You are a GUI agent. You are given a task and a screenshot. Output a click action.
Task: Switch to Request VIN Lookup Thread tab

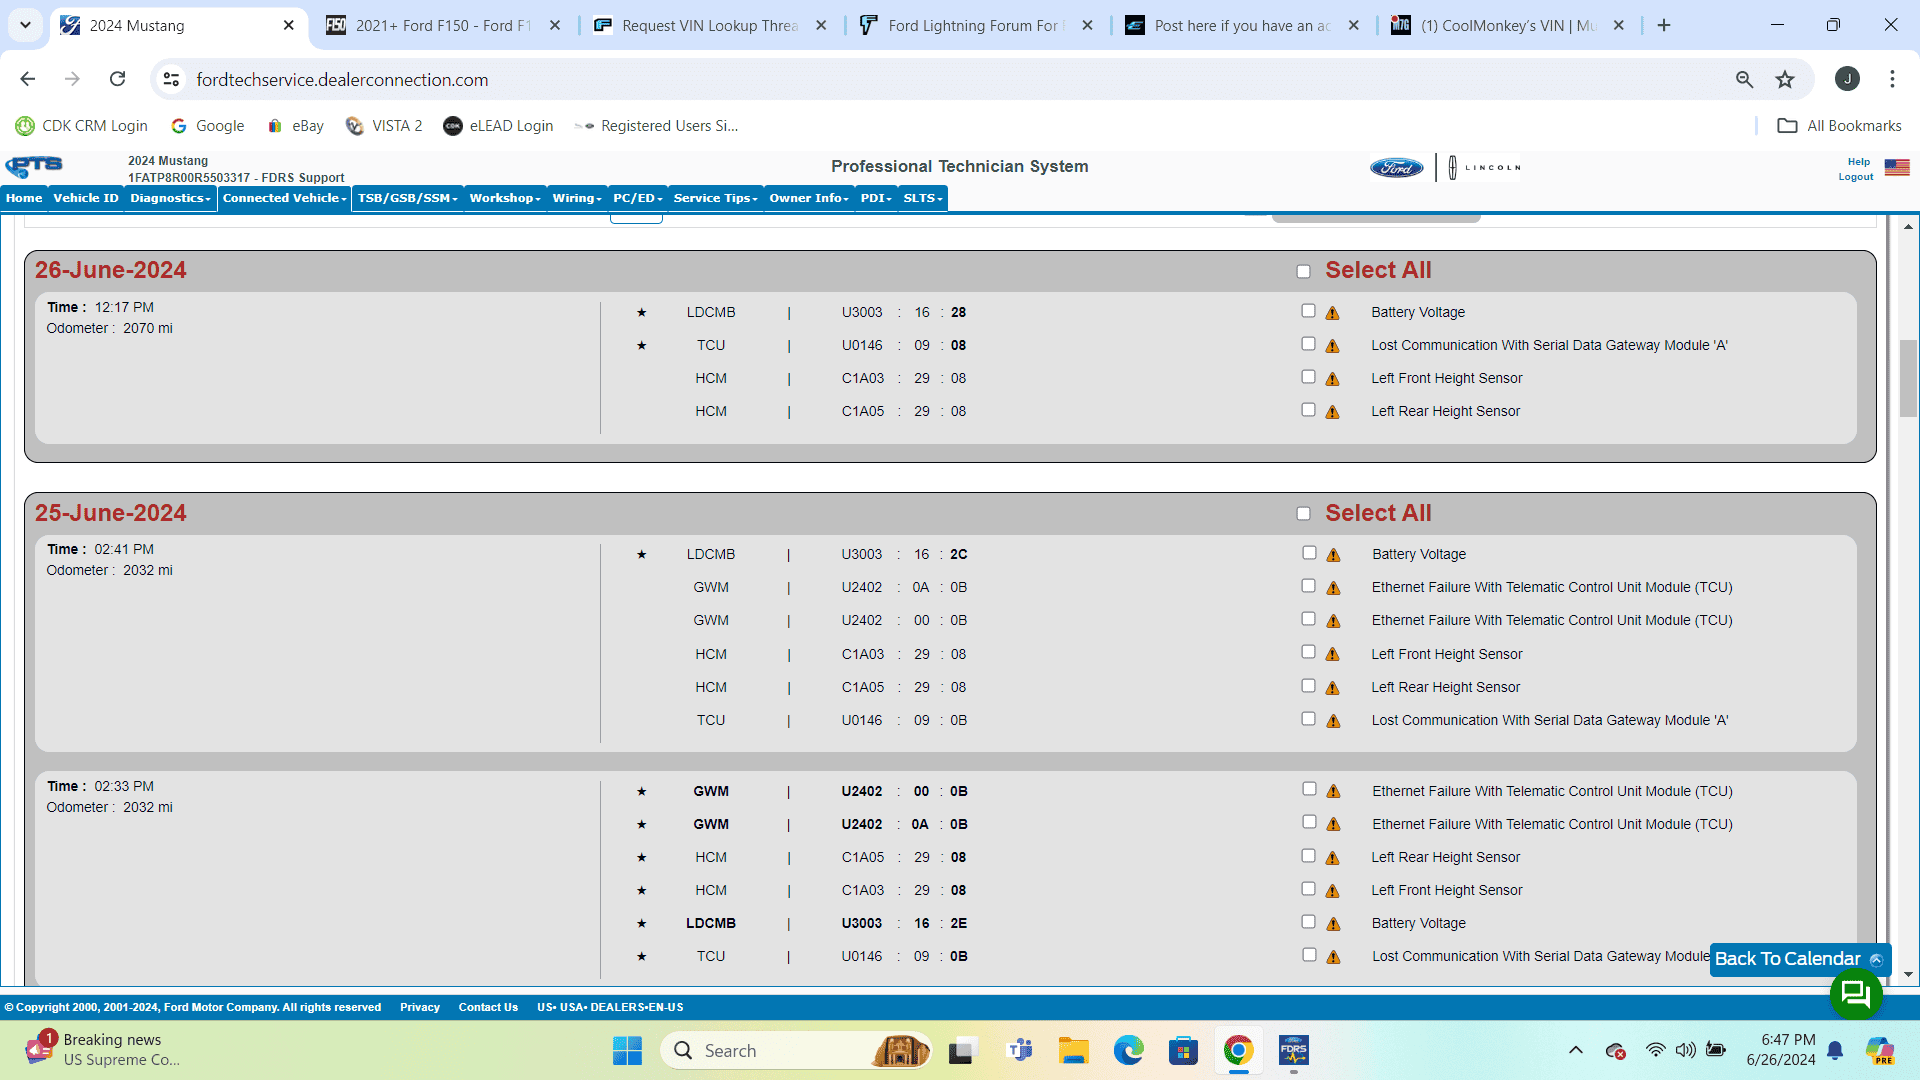pyautogui.click(x=709, y=25)
